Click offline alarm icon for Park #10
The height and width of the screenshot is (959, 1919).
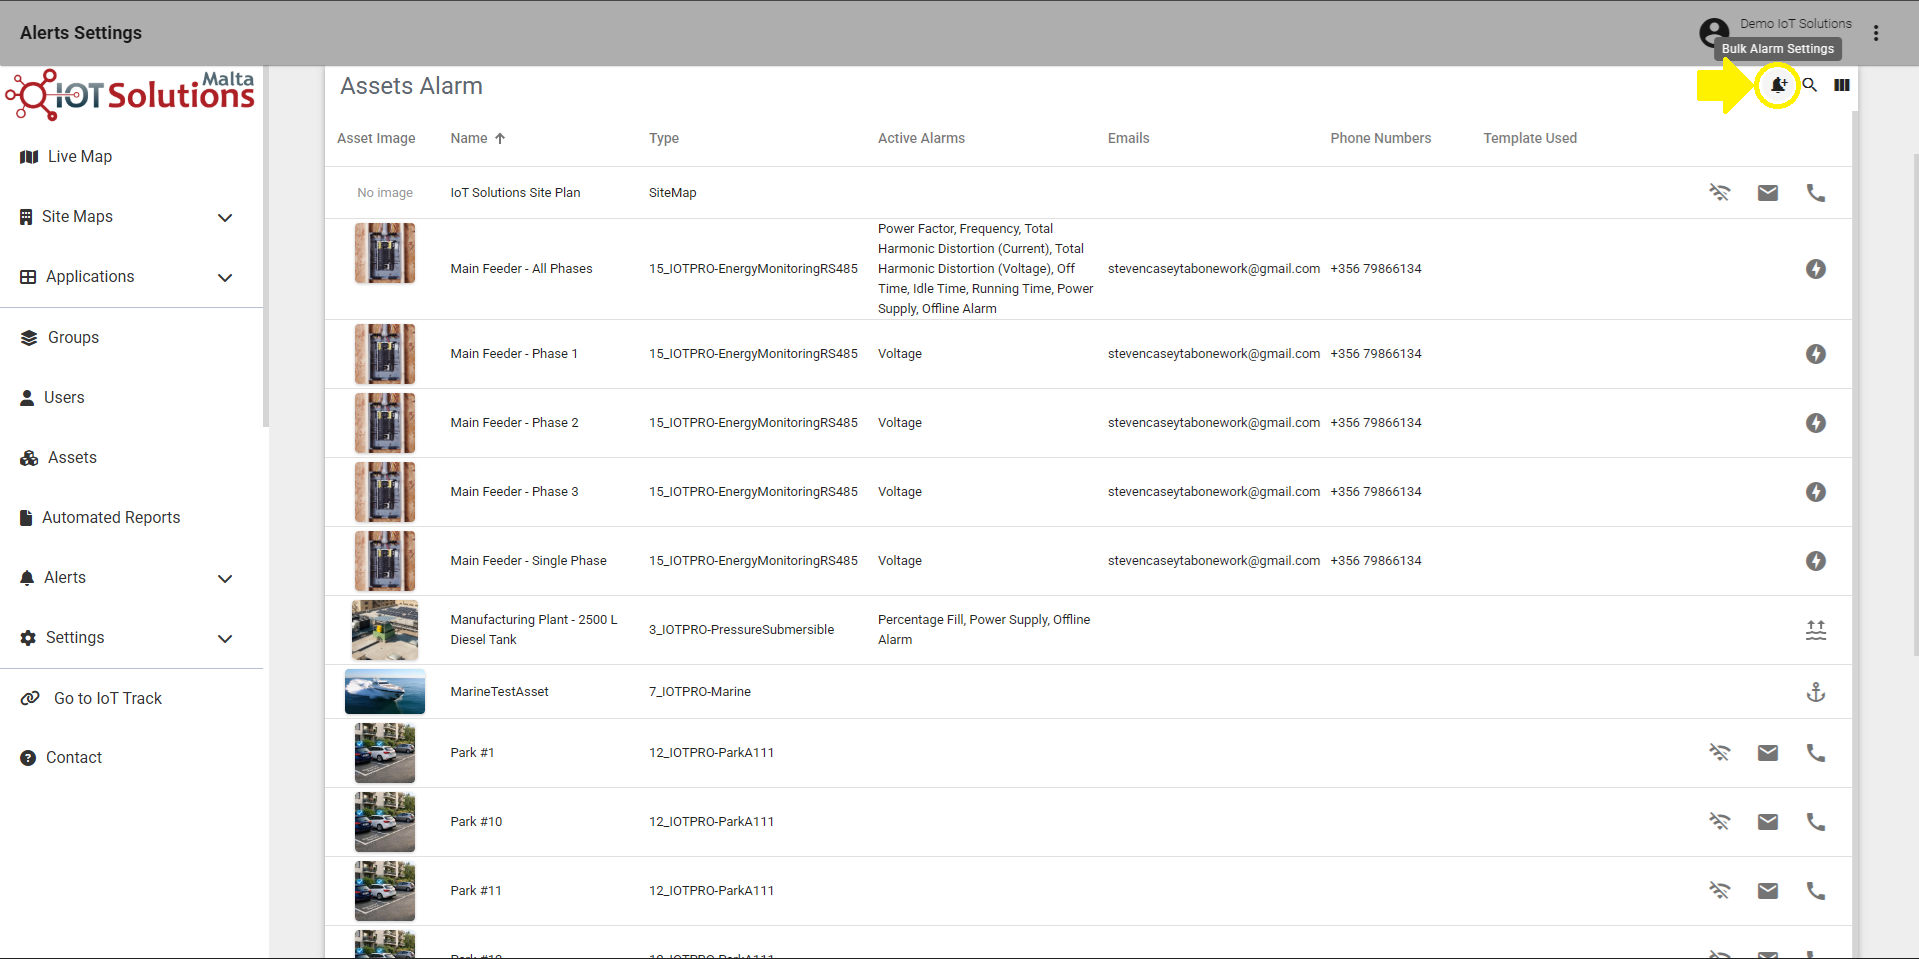(x=1720, y=822)
